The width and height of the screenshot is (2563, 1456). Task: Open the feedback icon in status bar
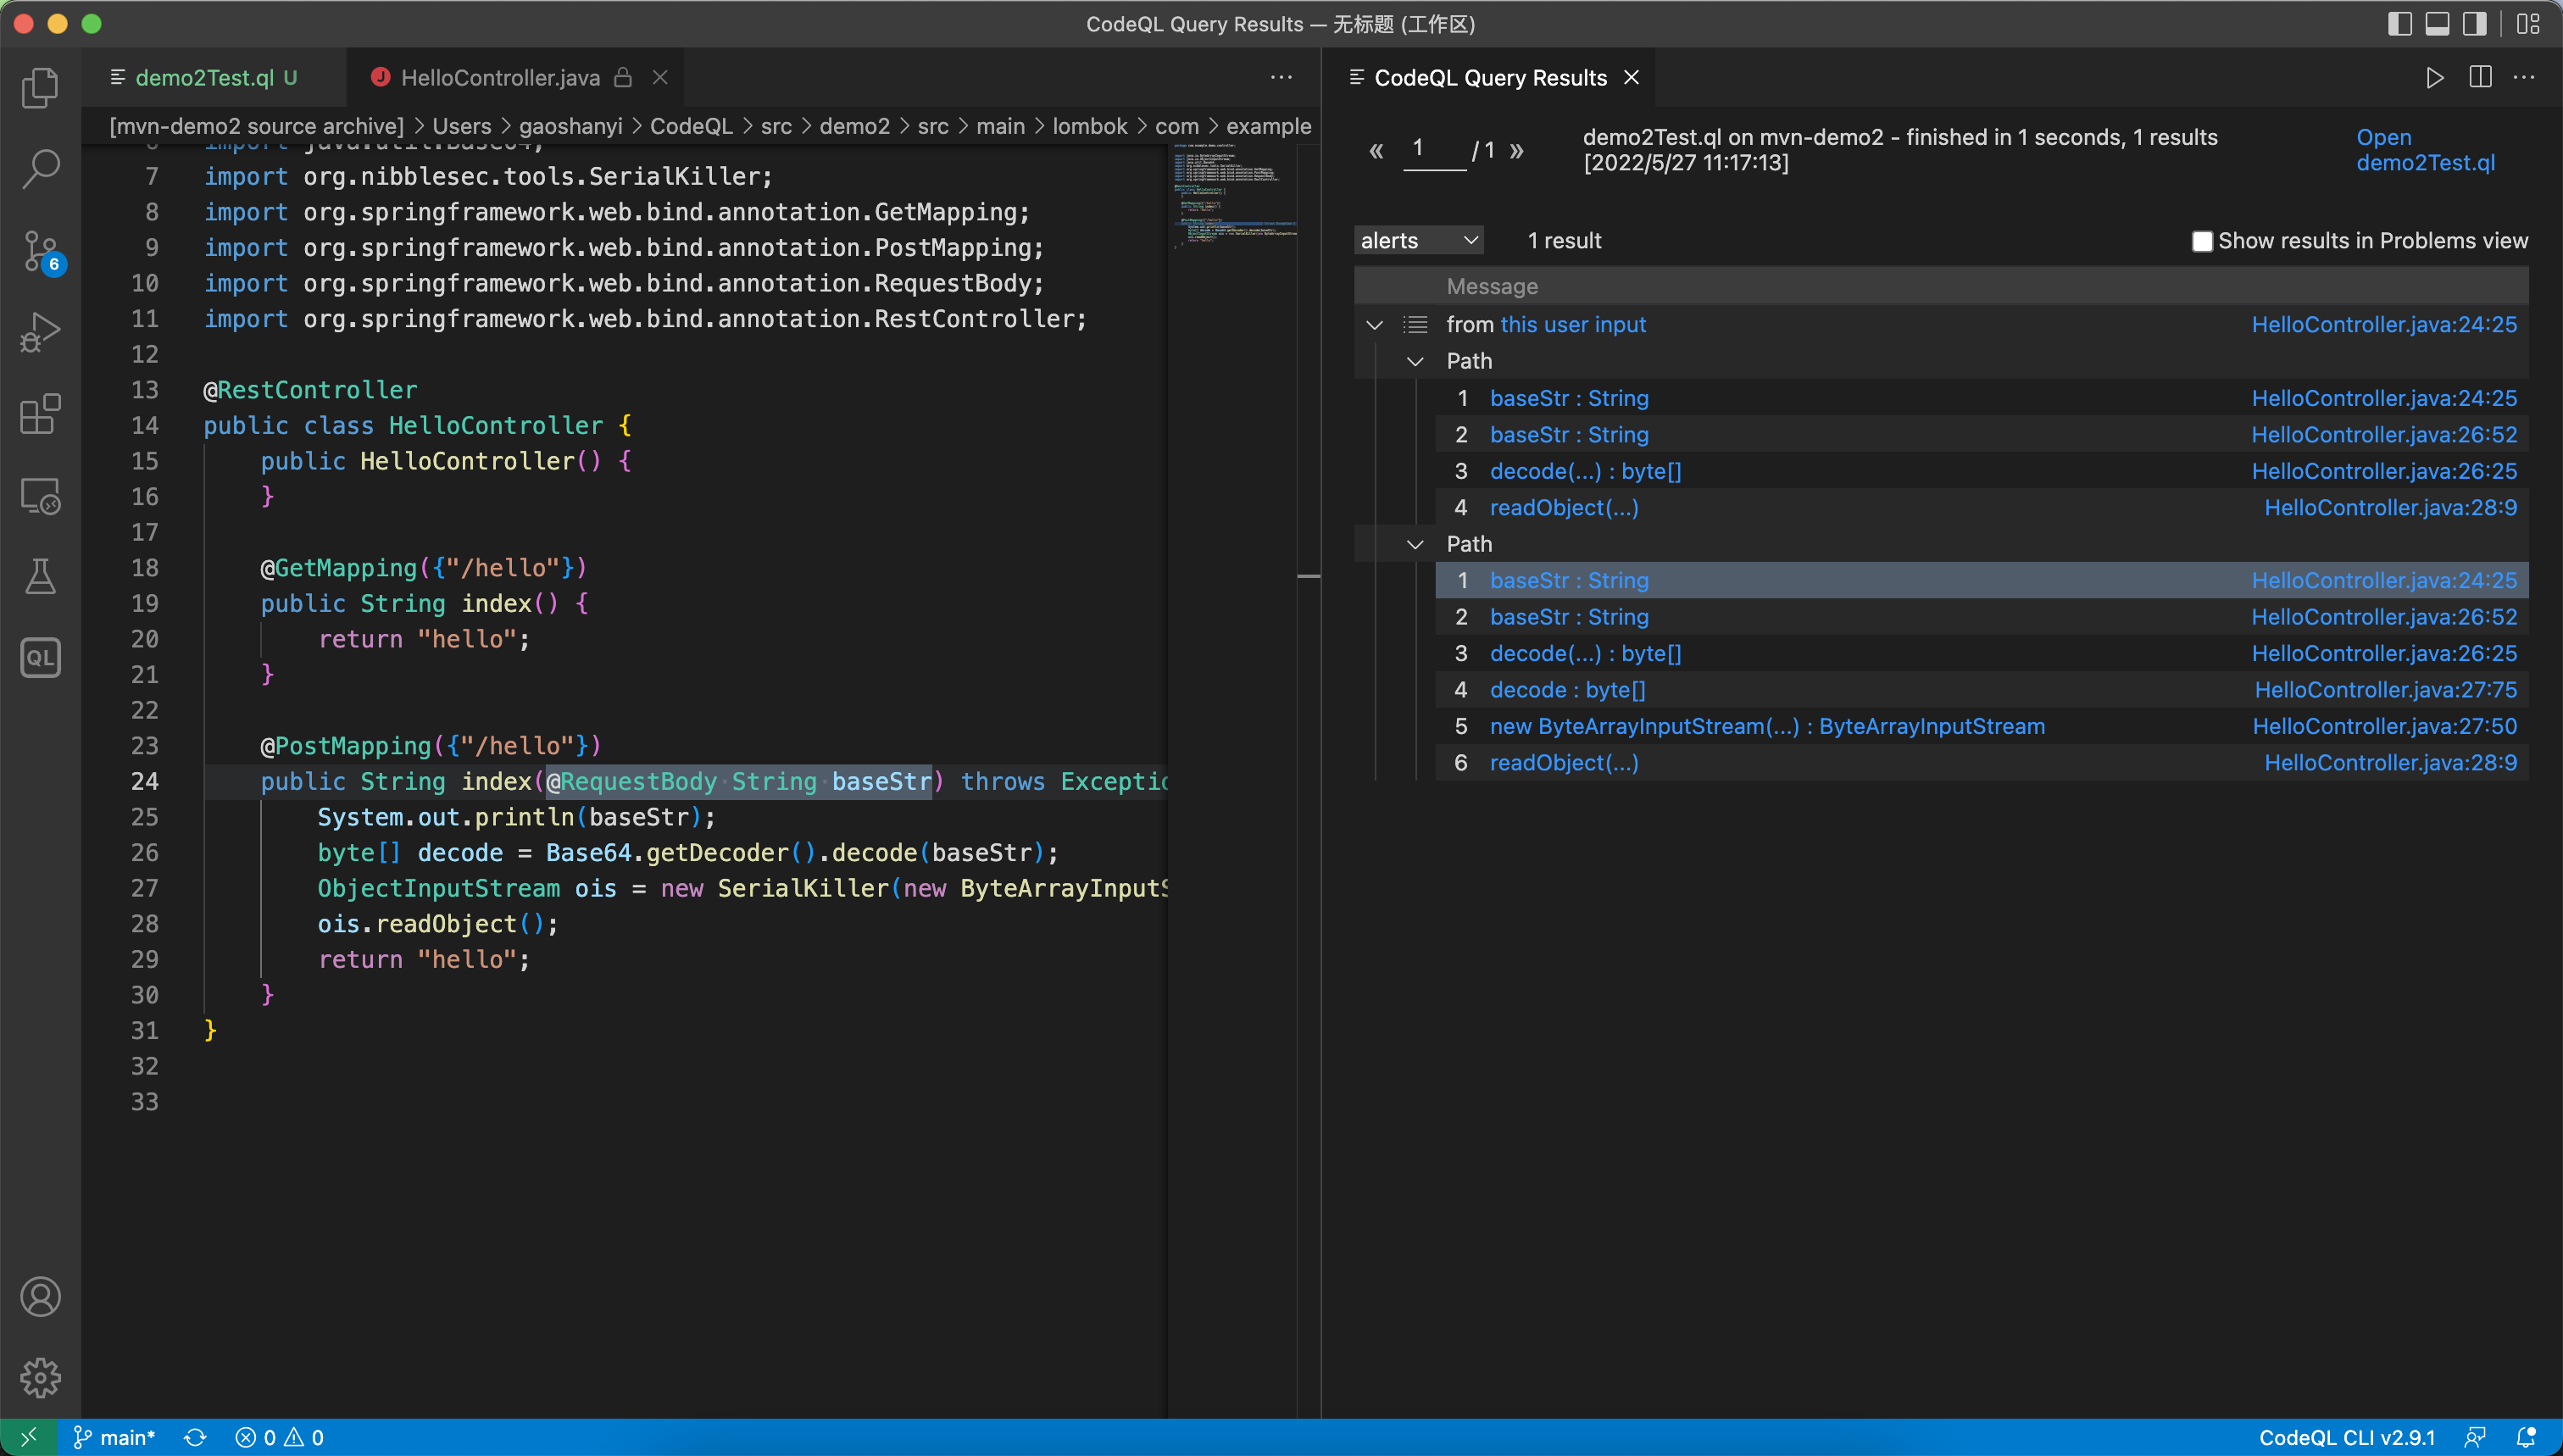pyautogui.click(x=2476, y=1437)
